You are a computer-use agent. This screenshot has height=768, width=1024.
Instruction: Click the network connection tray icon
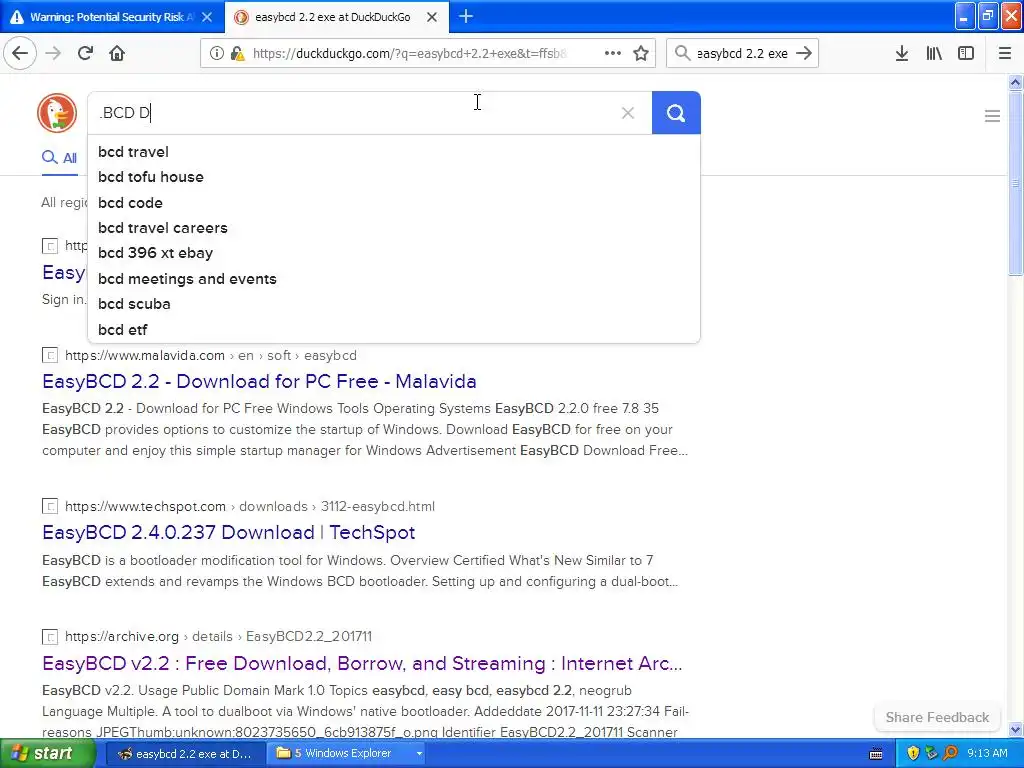[931, 754]
